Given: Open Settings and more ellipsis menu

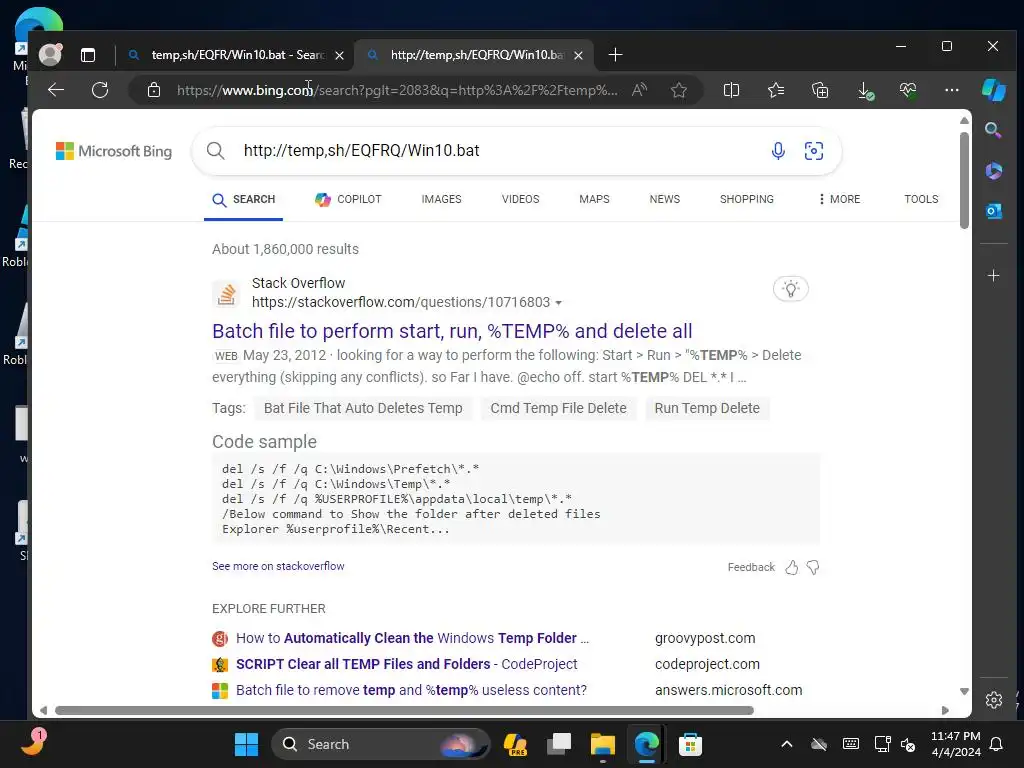Looking at the screenshot, I should 952,90.
